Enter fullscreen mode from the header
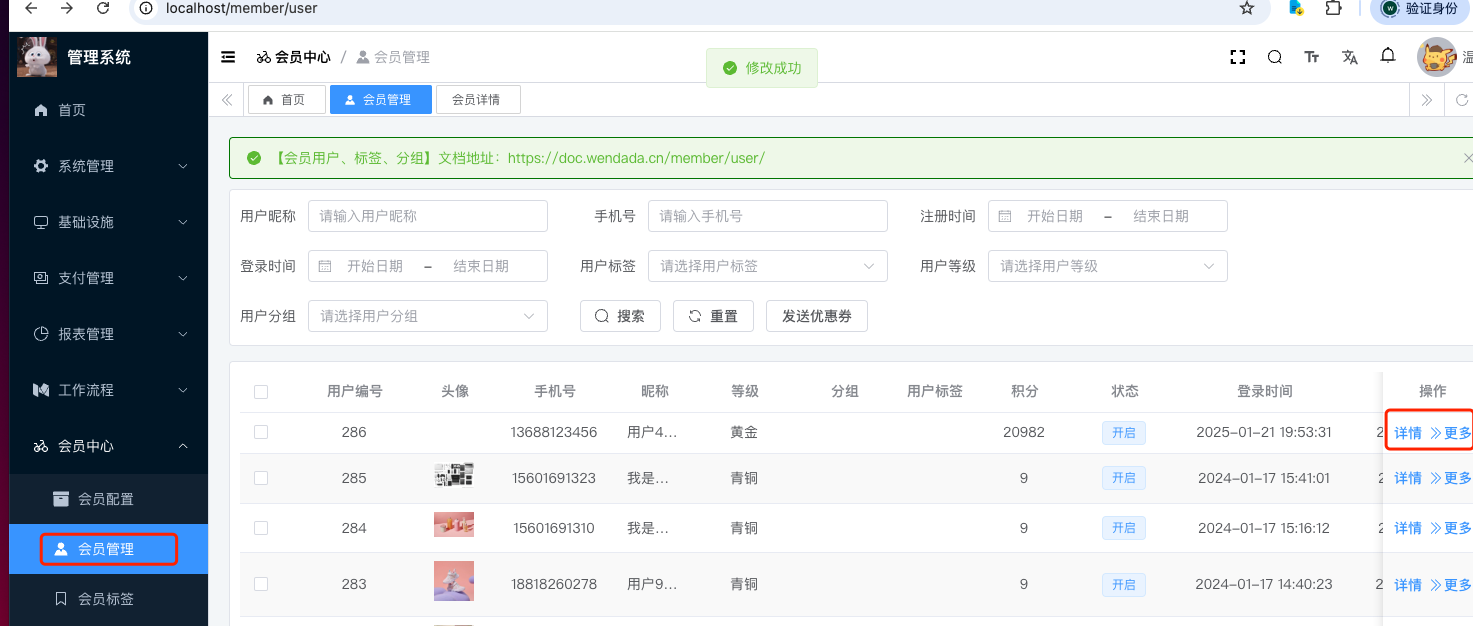This screenshot has width=1473, height=626. (1238, 57)
